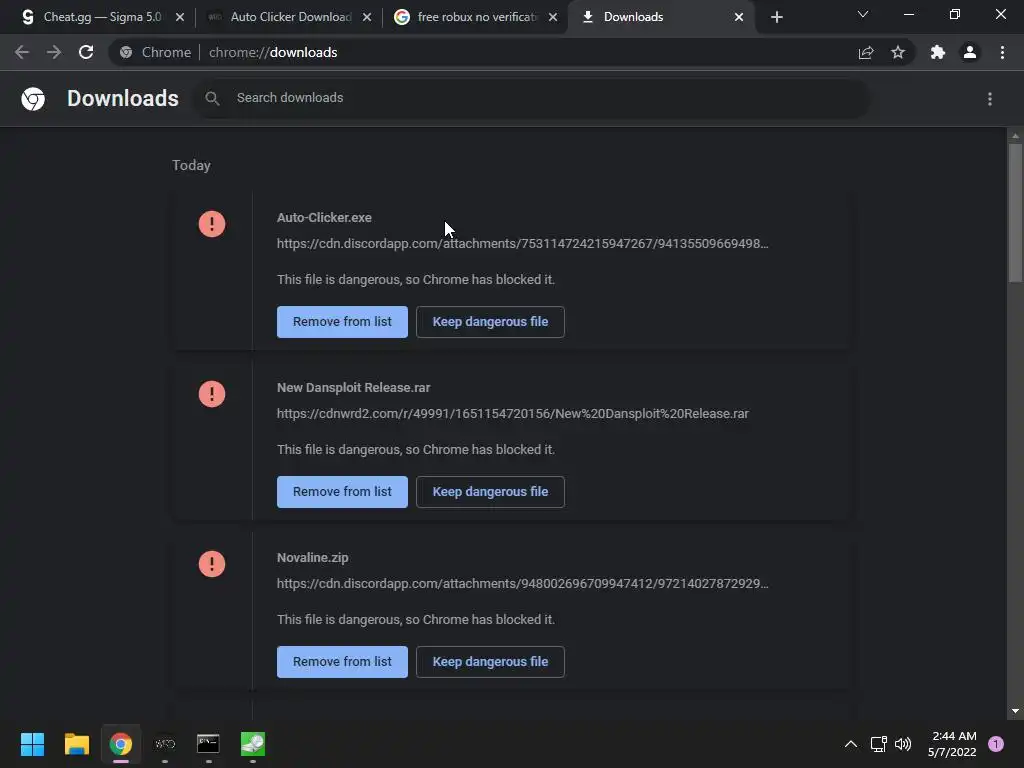Click the search magnifier icon
Screen dimensions: 1024x768
coord(212,98)
